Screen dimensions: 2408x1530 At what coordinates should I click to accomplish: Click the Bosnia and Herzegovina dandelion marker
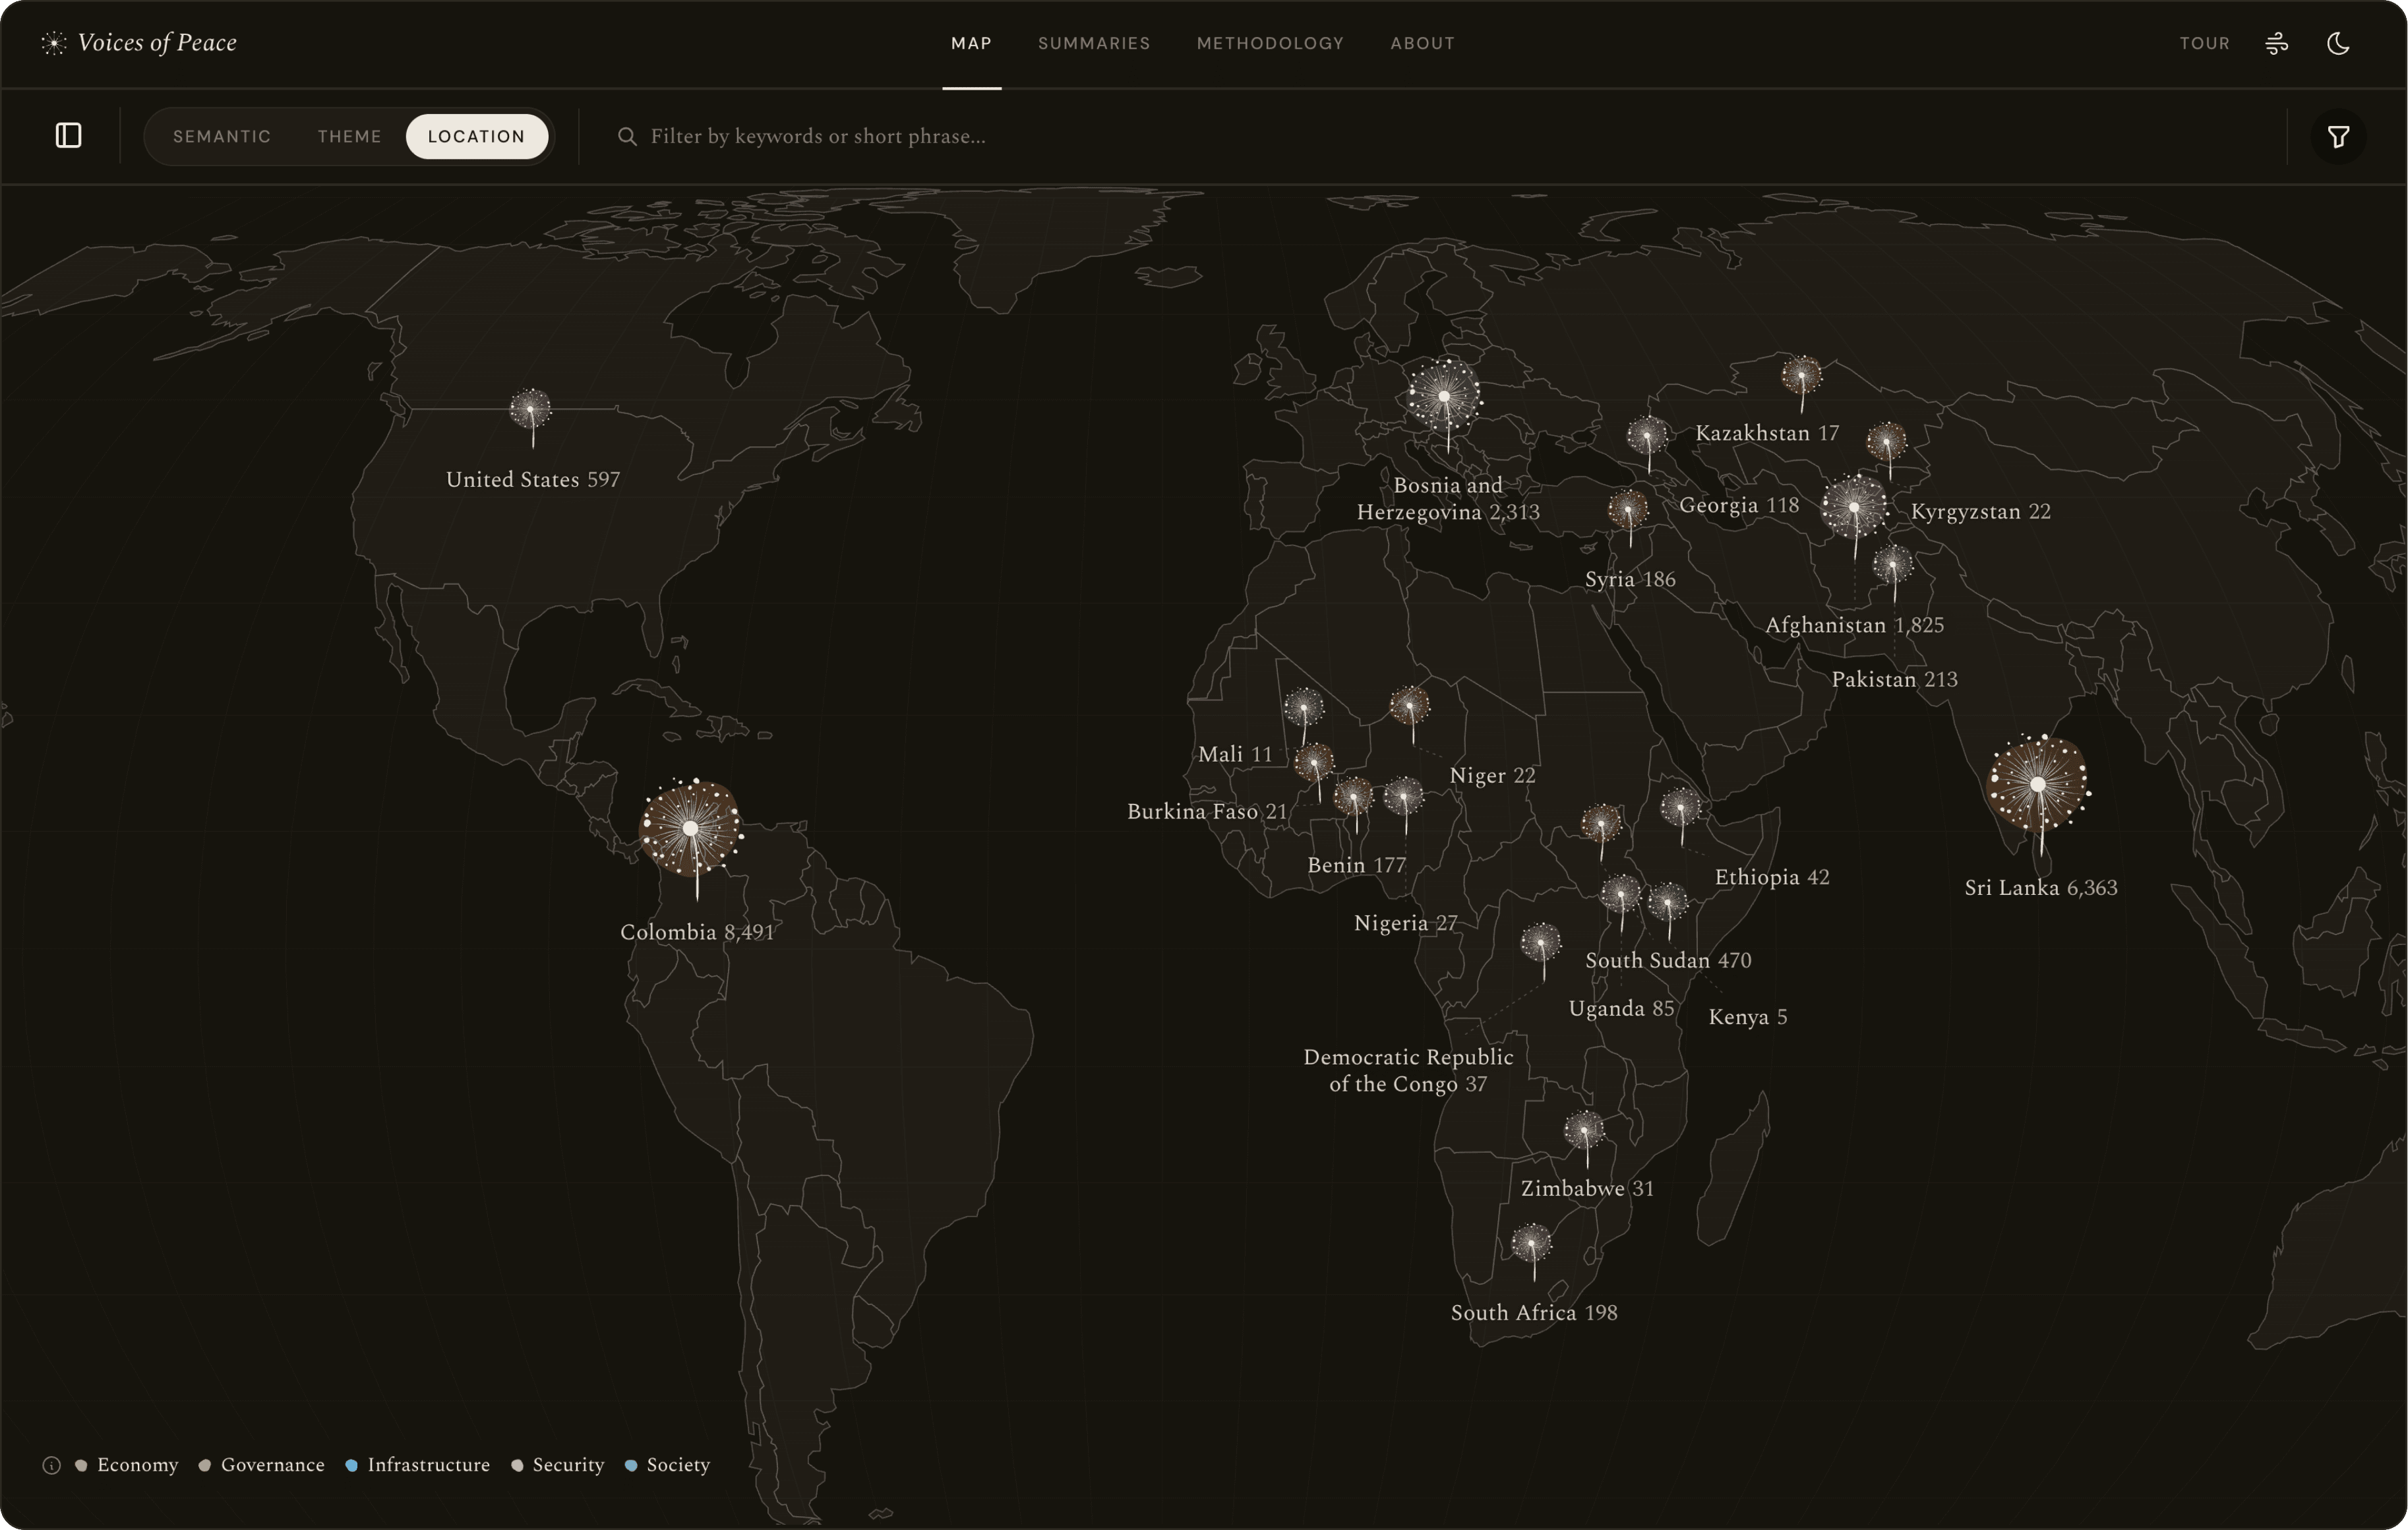tap(1444, 396)
